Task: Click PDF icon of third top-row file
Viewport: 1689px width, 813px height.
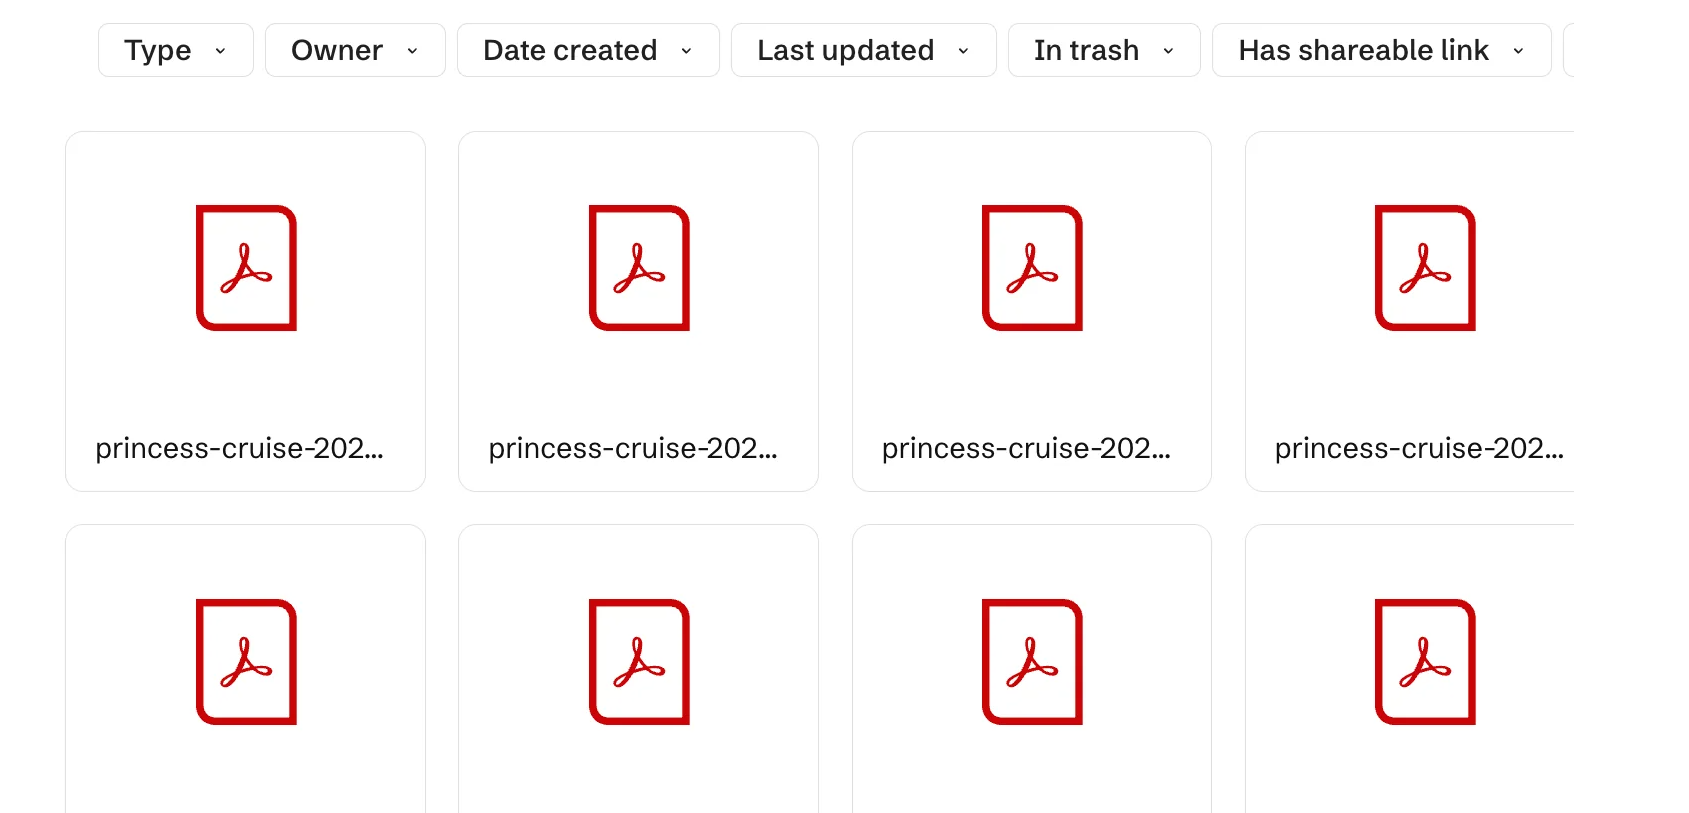Action: (x=1032, y=268)
